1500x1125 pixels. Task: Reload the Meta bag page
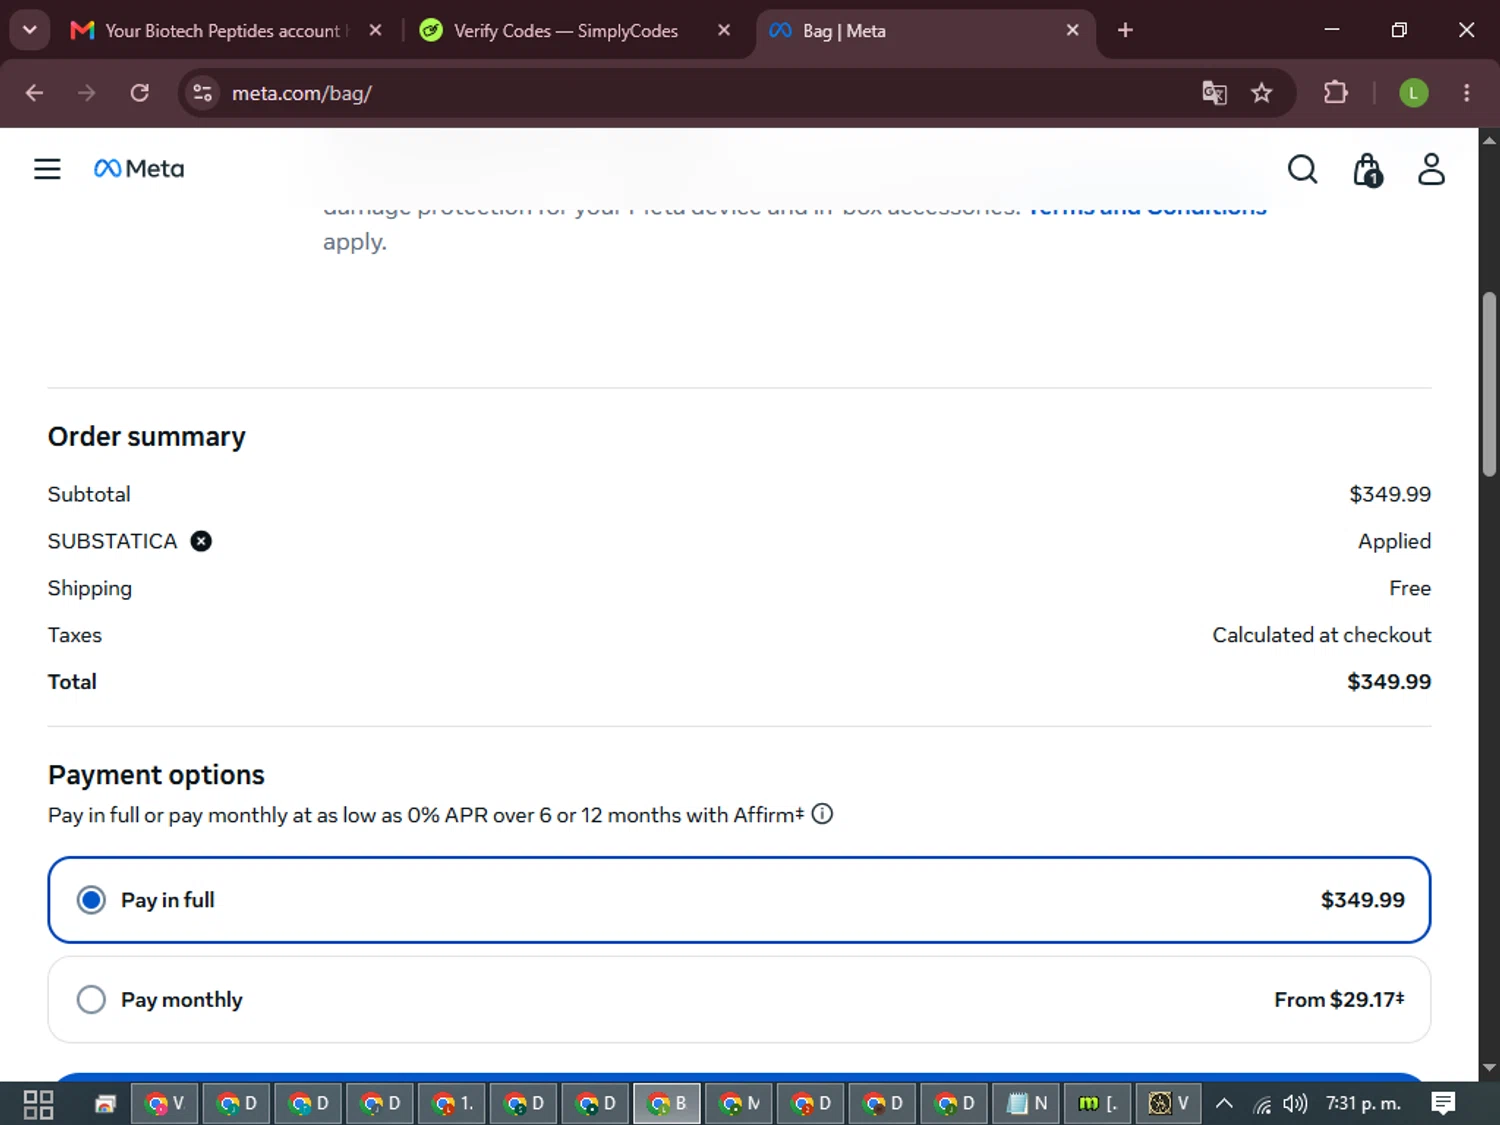pos(140,93)
